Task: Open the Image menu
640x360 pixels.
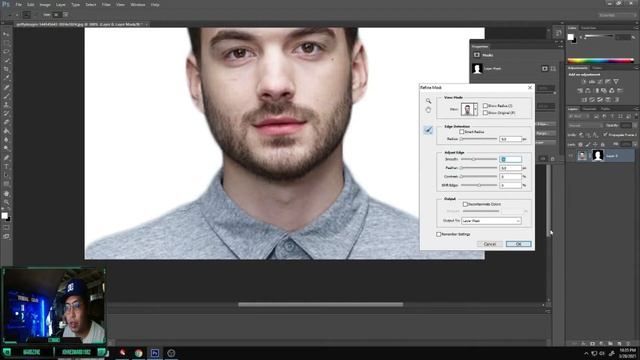Action: pos(45,4)
